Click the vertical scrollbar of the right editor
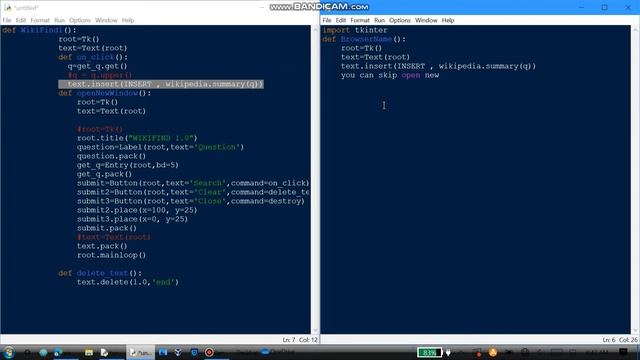This screenshot has height=360, width=640. (635, 180)
